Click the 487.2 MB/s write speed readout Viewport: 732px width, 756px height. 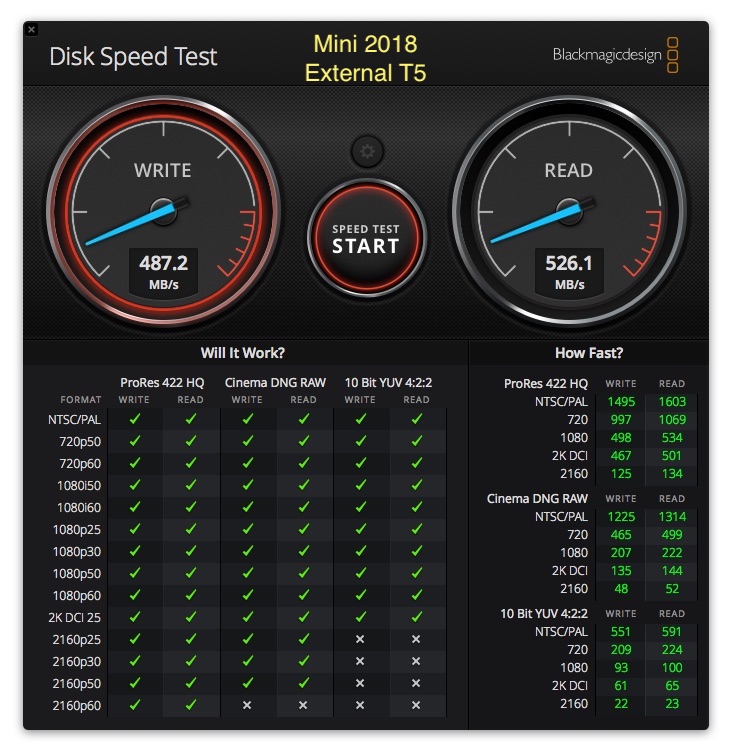pyautogui.click(x=163, y=272)
